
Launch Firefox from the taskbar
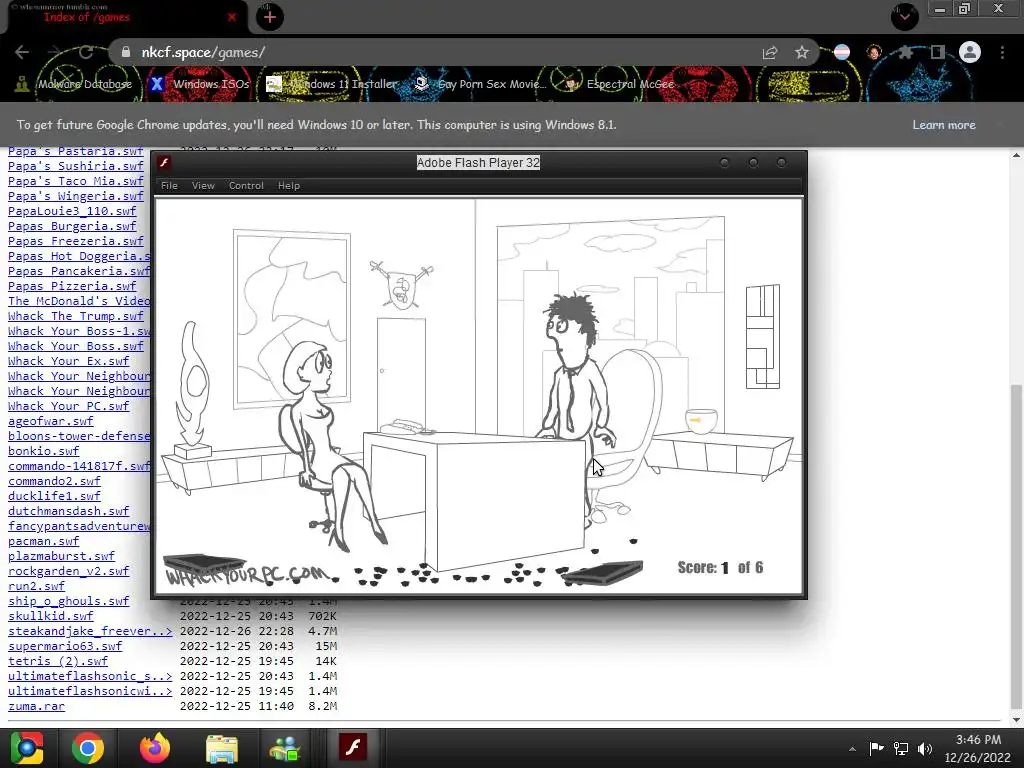(155, 748)
